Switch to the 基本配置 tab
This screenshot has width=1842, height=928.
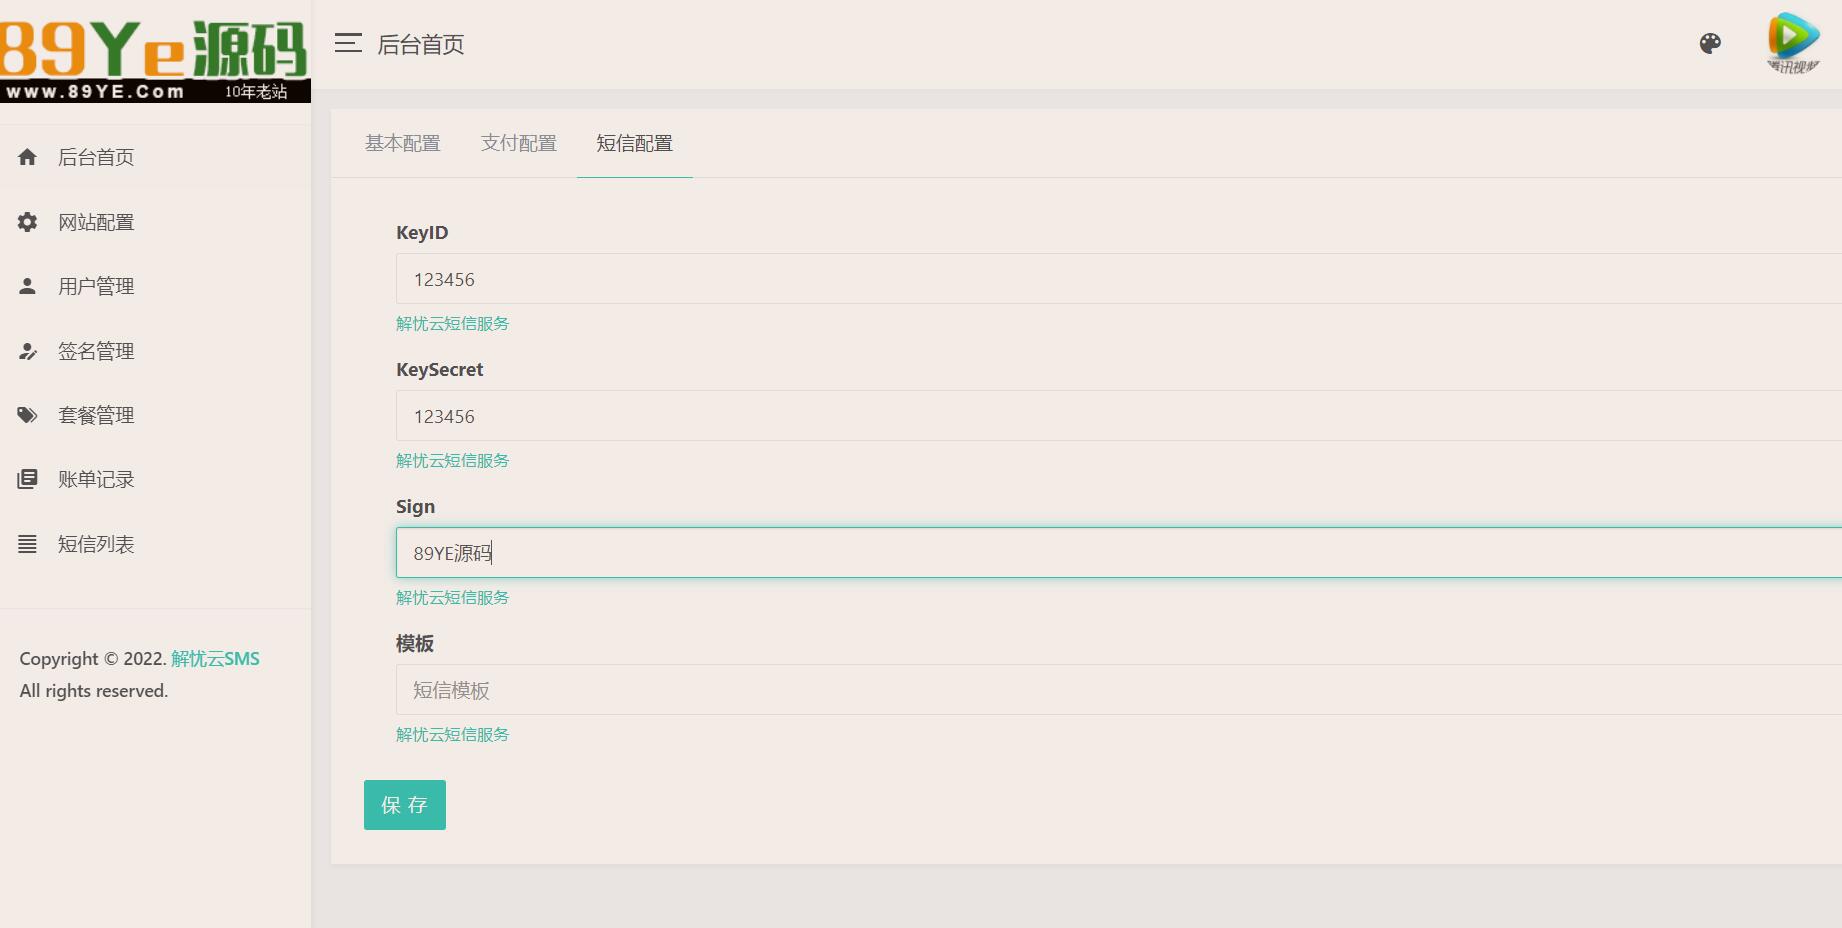[403, 143]
